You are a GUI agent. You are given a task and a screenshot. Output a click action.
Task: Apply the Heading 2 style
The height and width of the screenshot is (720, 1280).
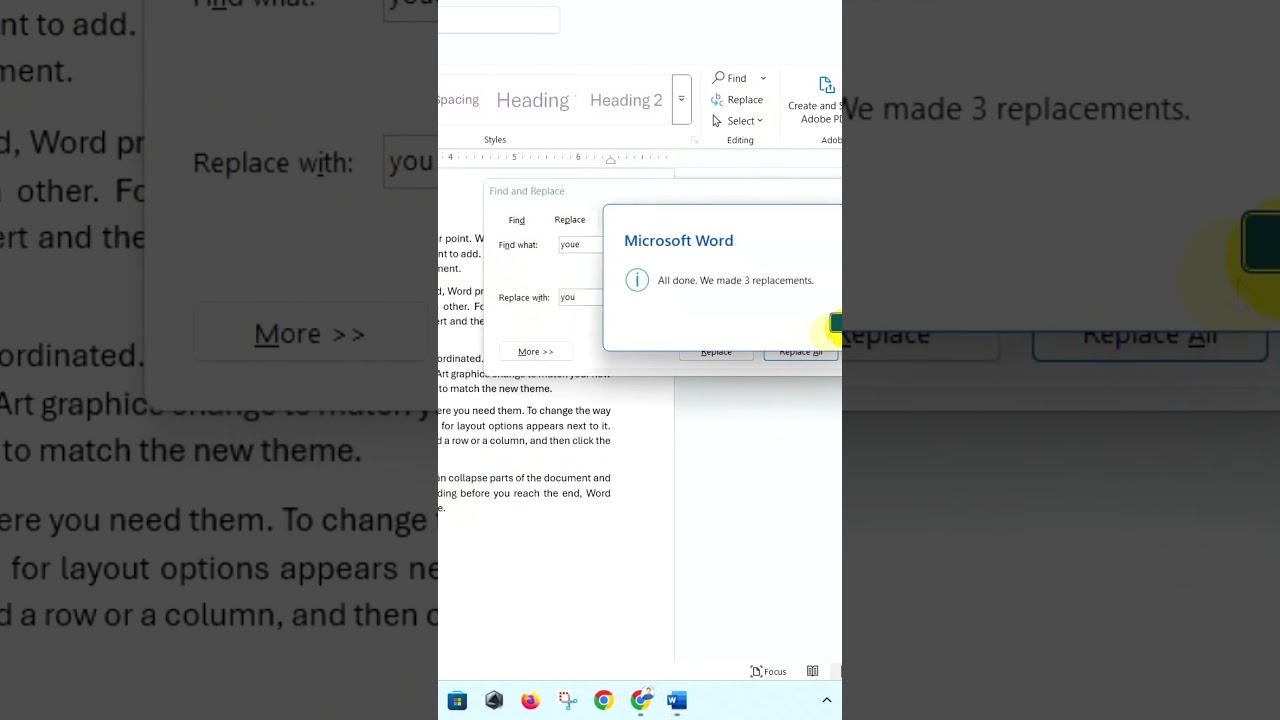(x=626, y=100)
